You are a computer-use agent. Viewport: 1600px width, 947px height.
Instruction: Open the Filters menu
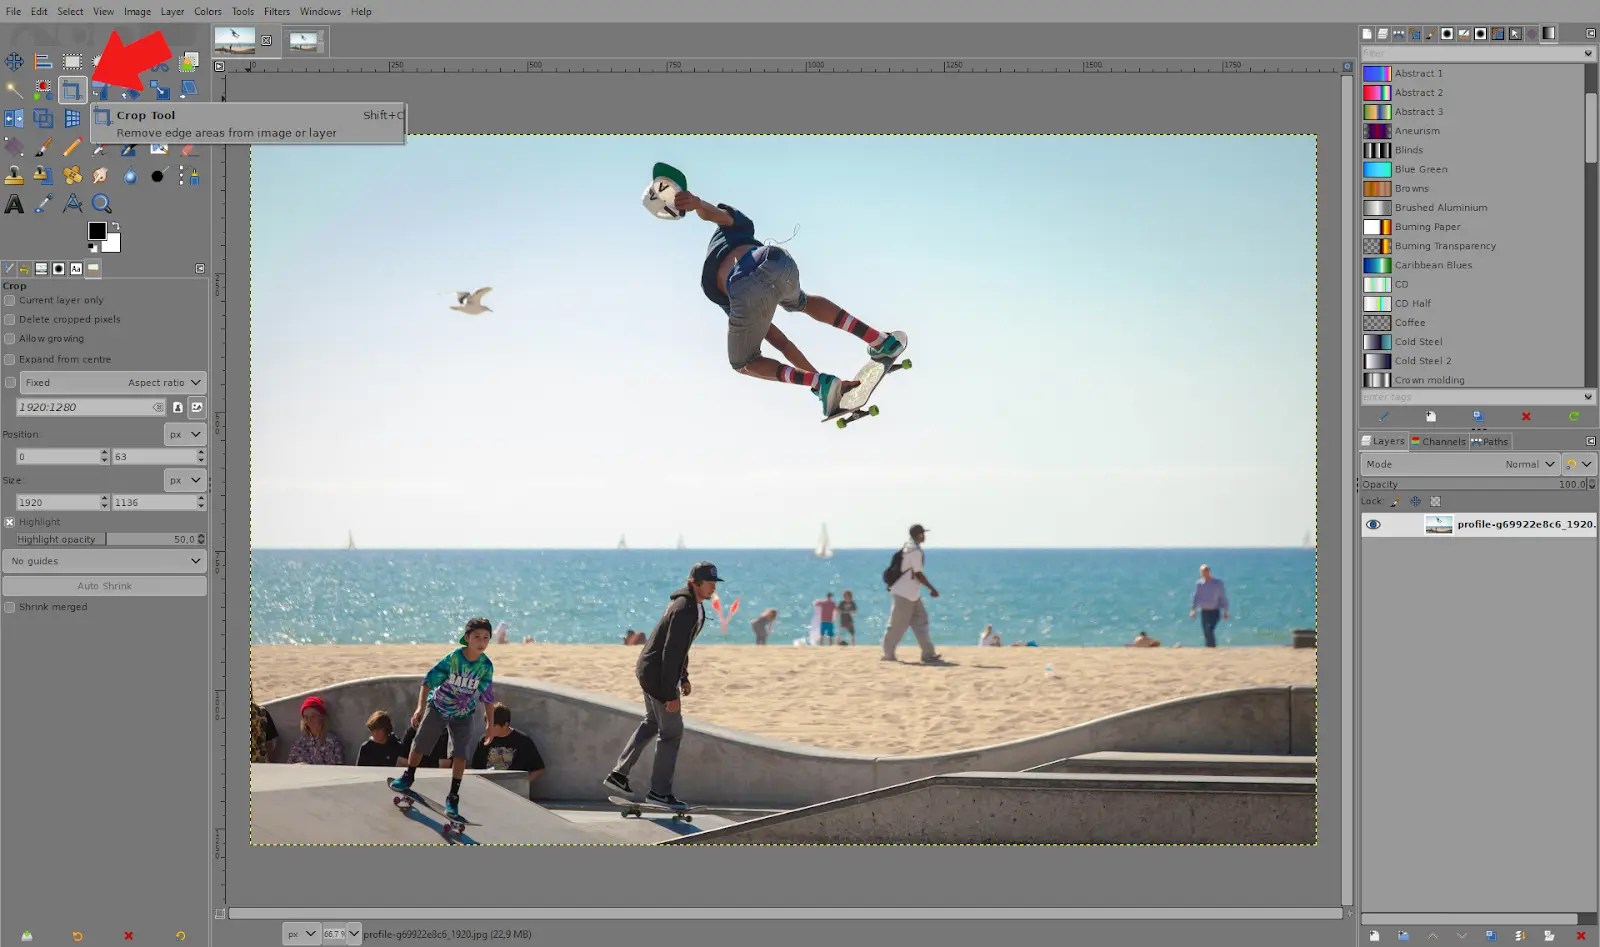click(276, 11)
